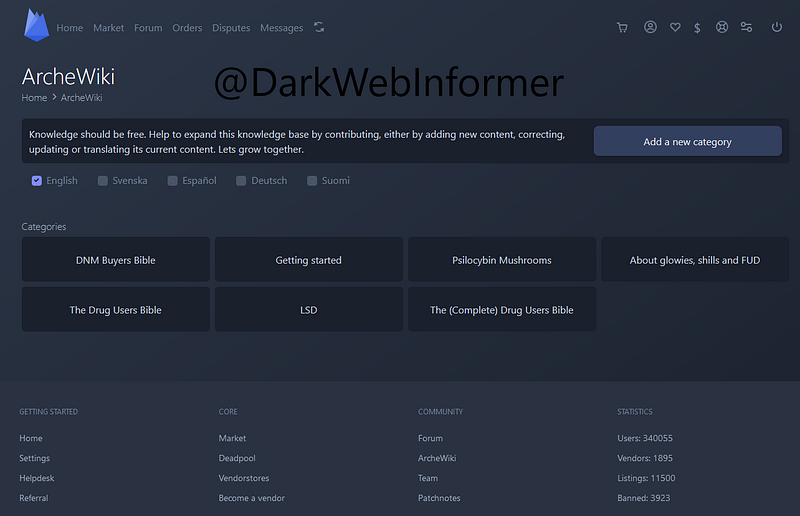Open the user profile icon
800x516 pixels.
point(650,28)
